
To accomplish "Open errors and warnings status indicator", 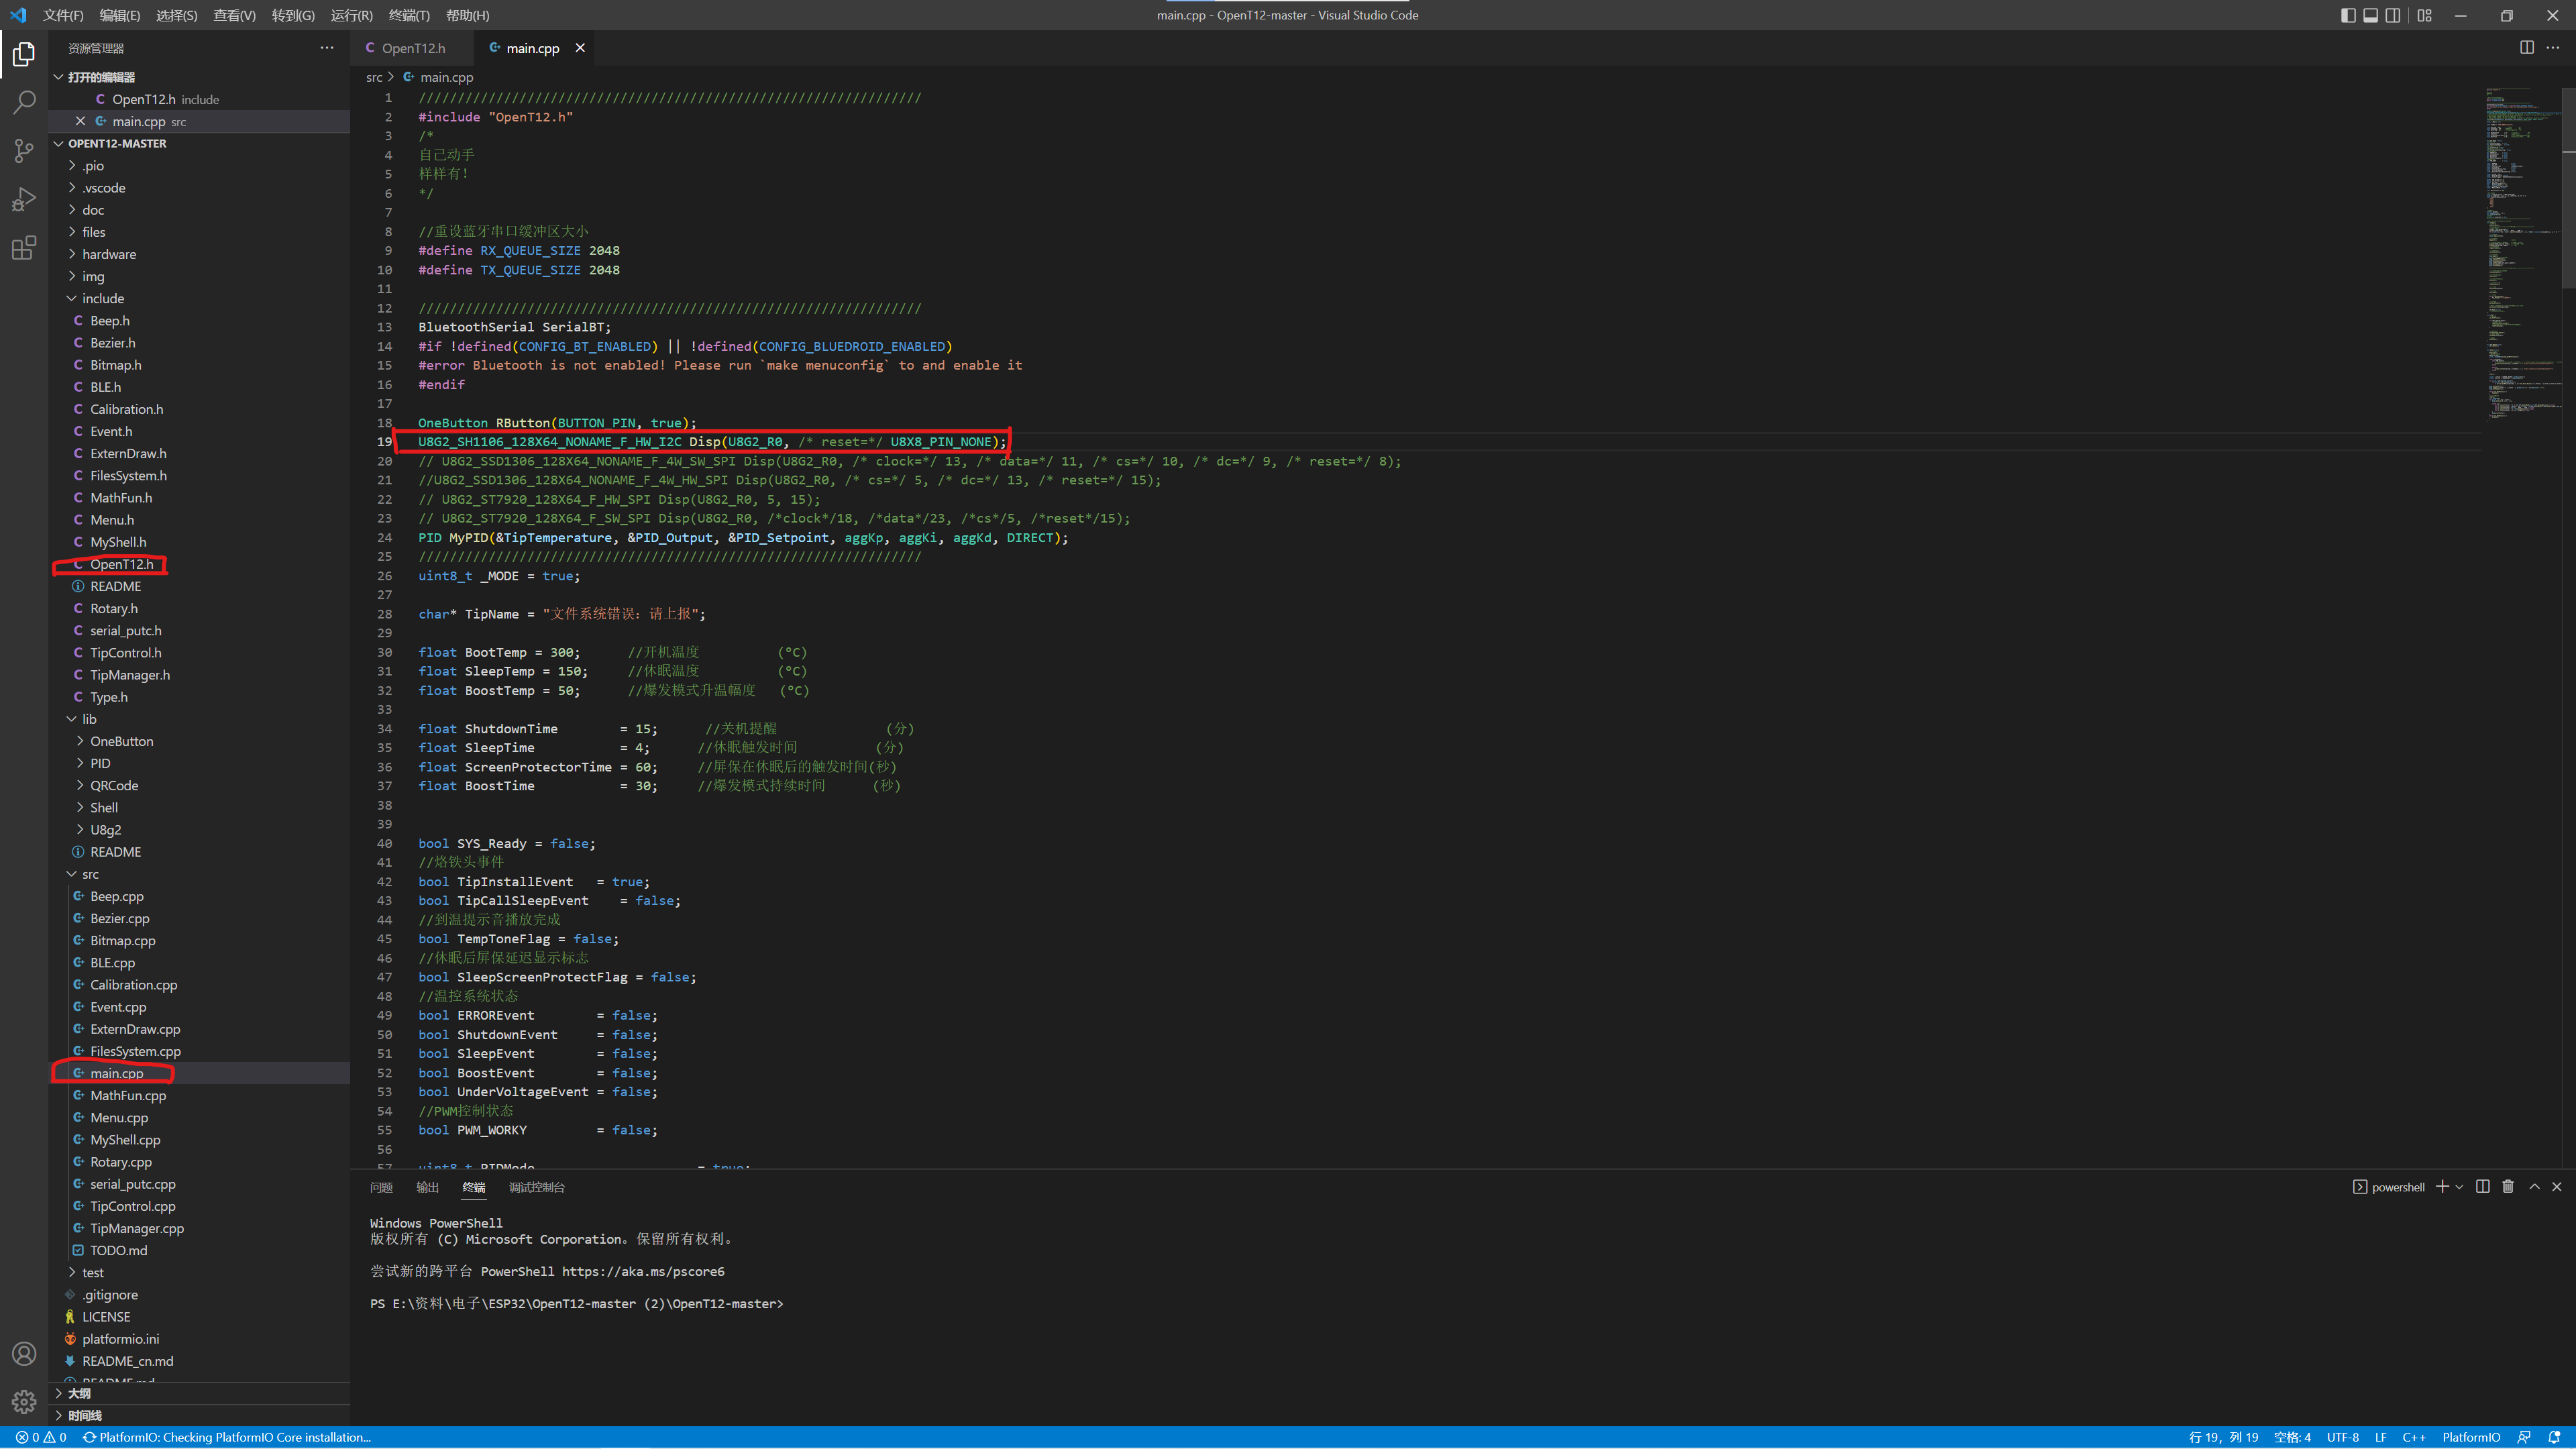I will coord(41,1437).
